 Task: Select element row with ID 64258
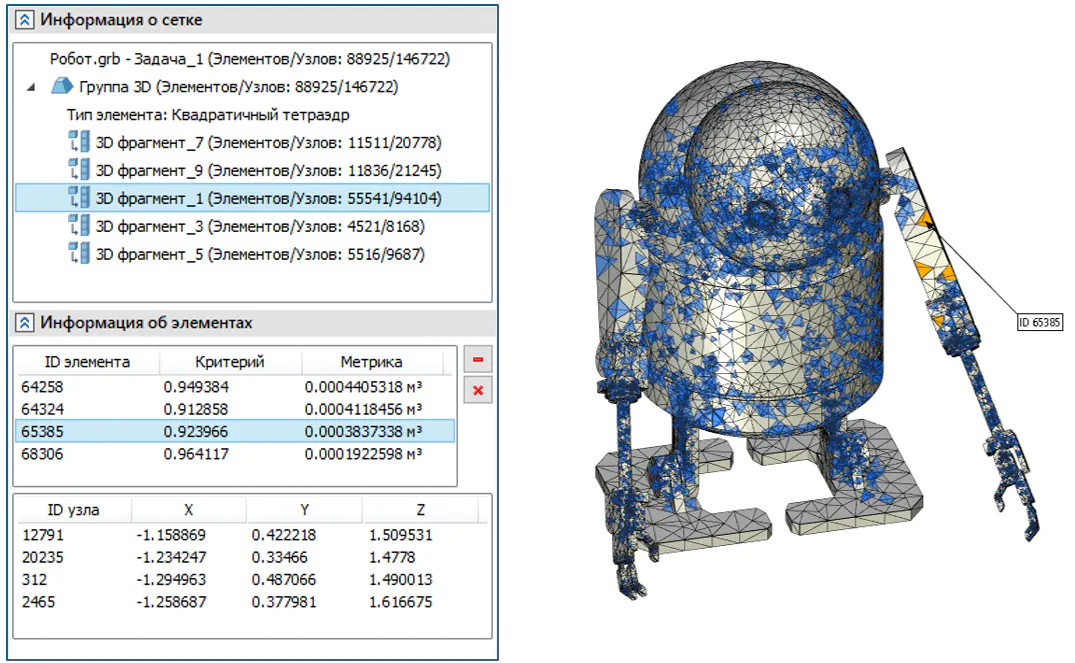click(x=234, y=387)
